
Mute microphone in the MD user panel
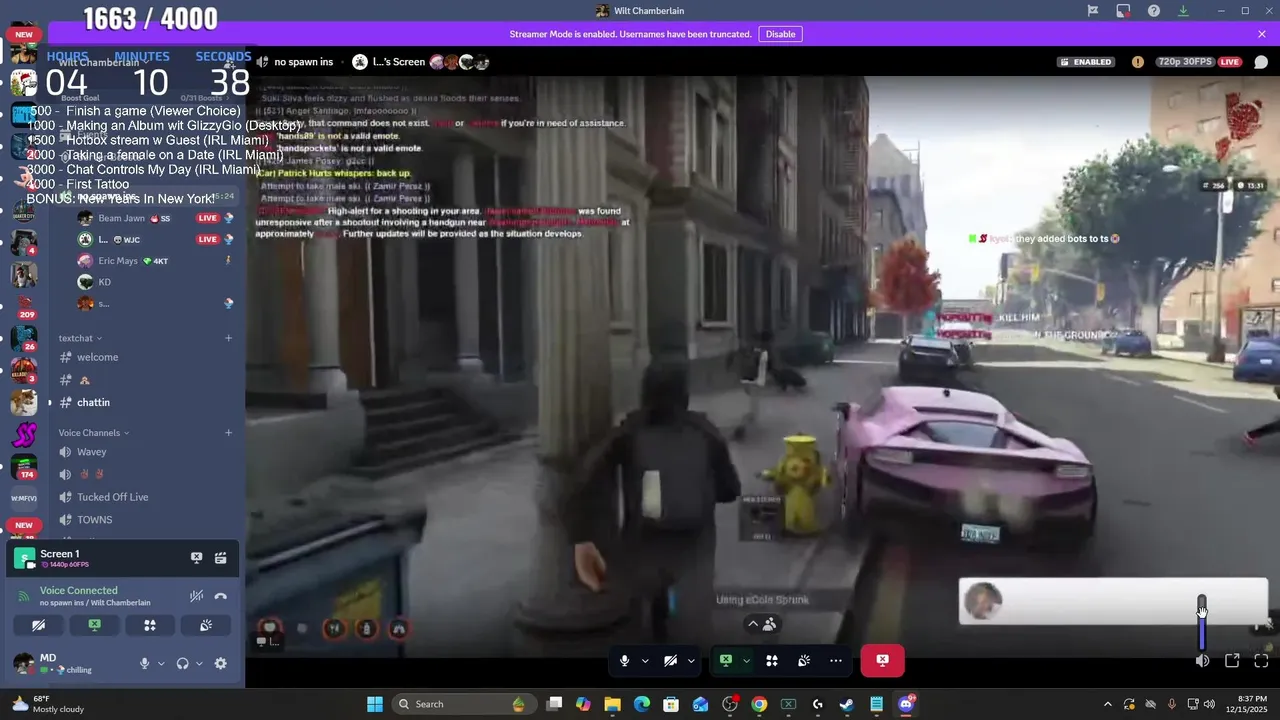[x=144, y=663]
